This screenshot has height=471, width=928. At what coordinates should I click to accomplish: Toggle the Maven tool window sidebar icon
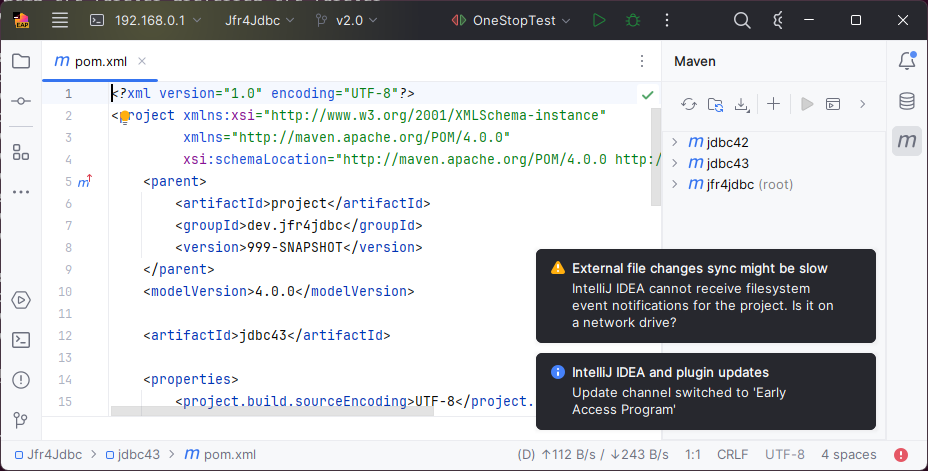pos(907,141)
